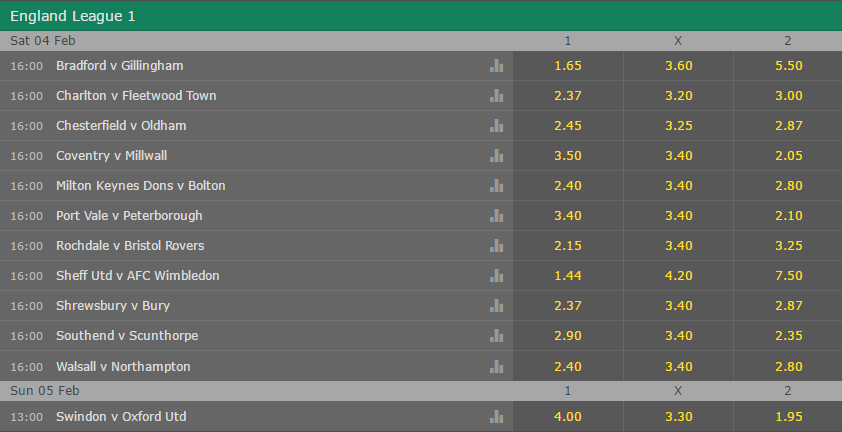The image size is (842, 432).
Task: Select Oxford Utd away win odds 1.95
Action: pyautogui.click(x=788, y=416)
